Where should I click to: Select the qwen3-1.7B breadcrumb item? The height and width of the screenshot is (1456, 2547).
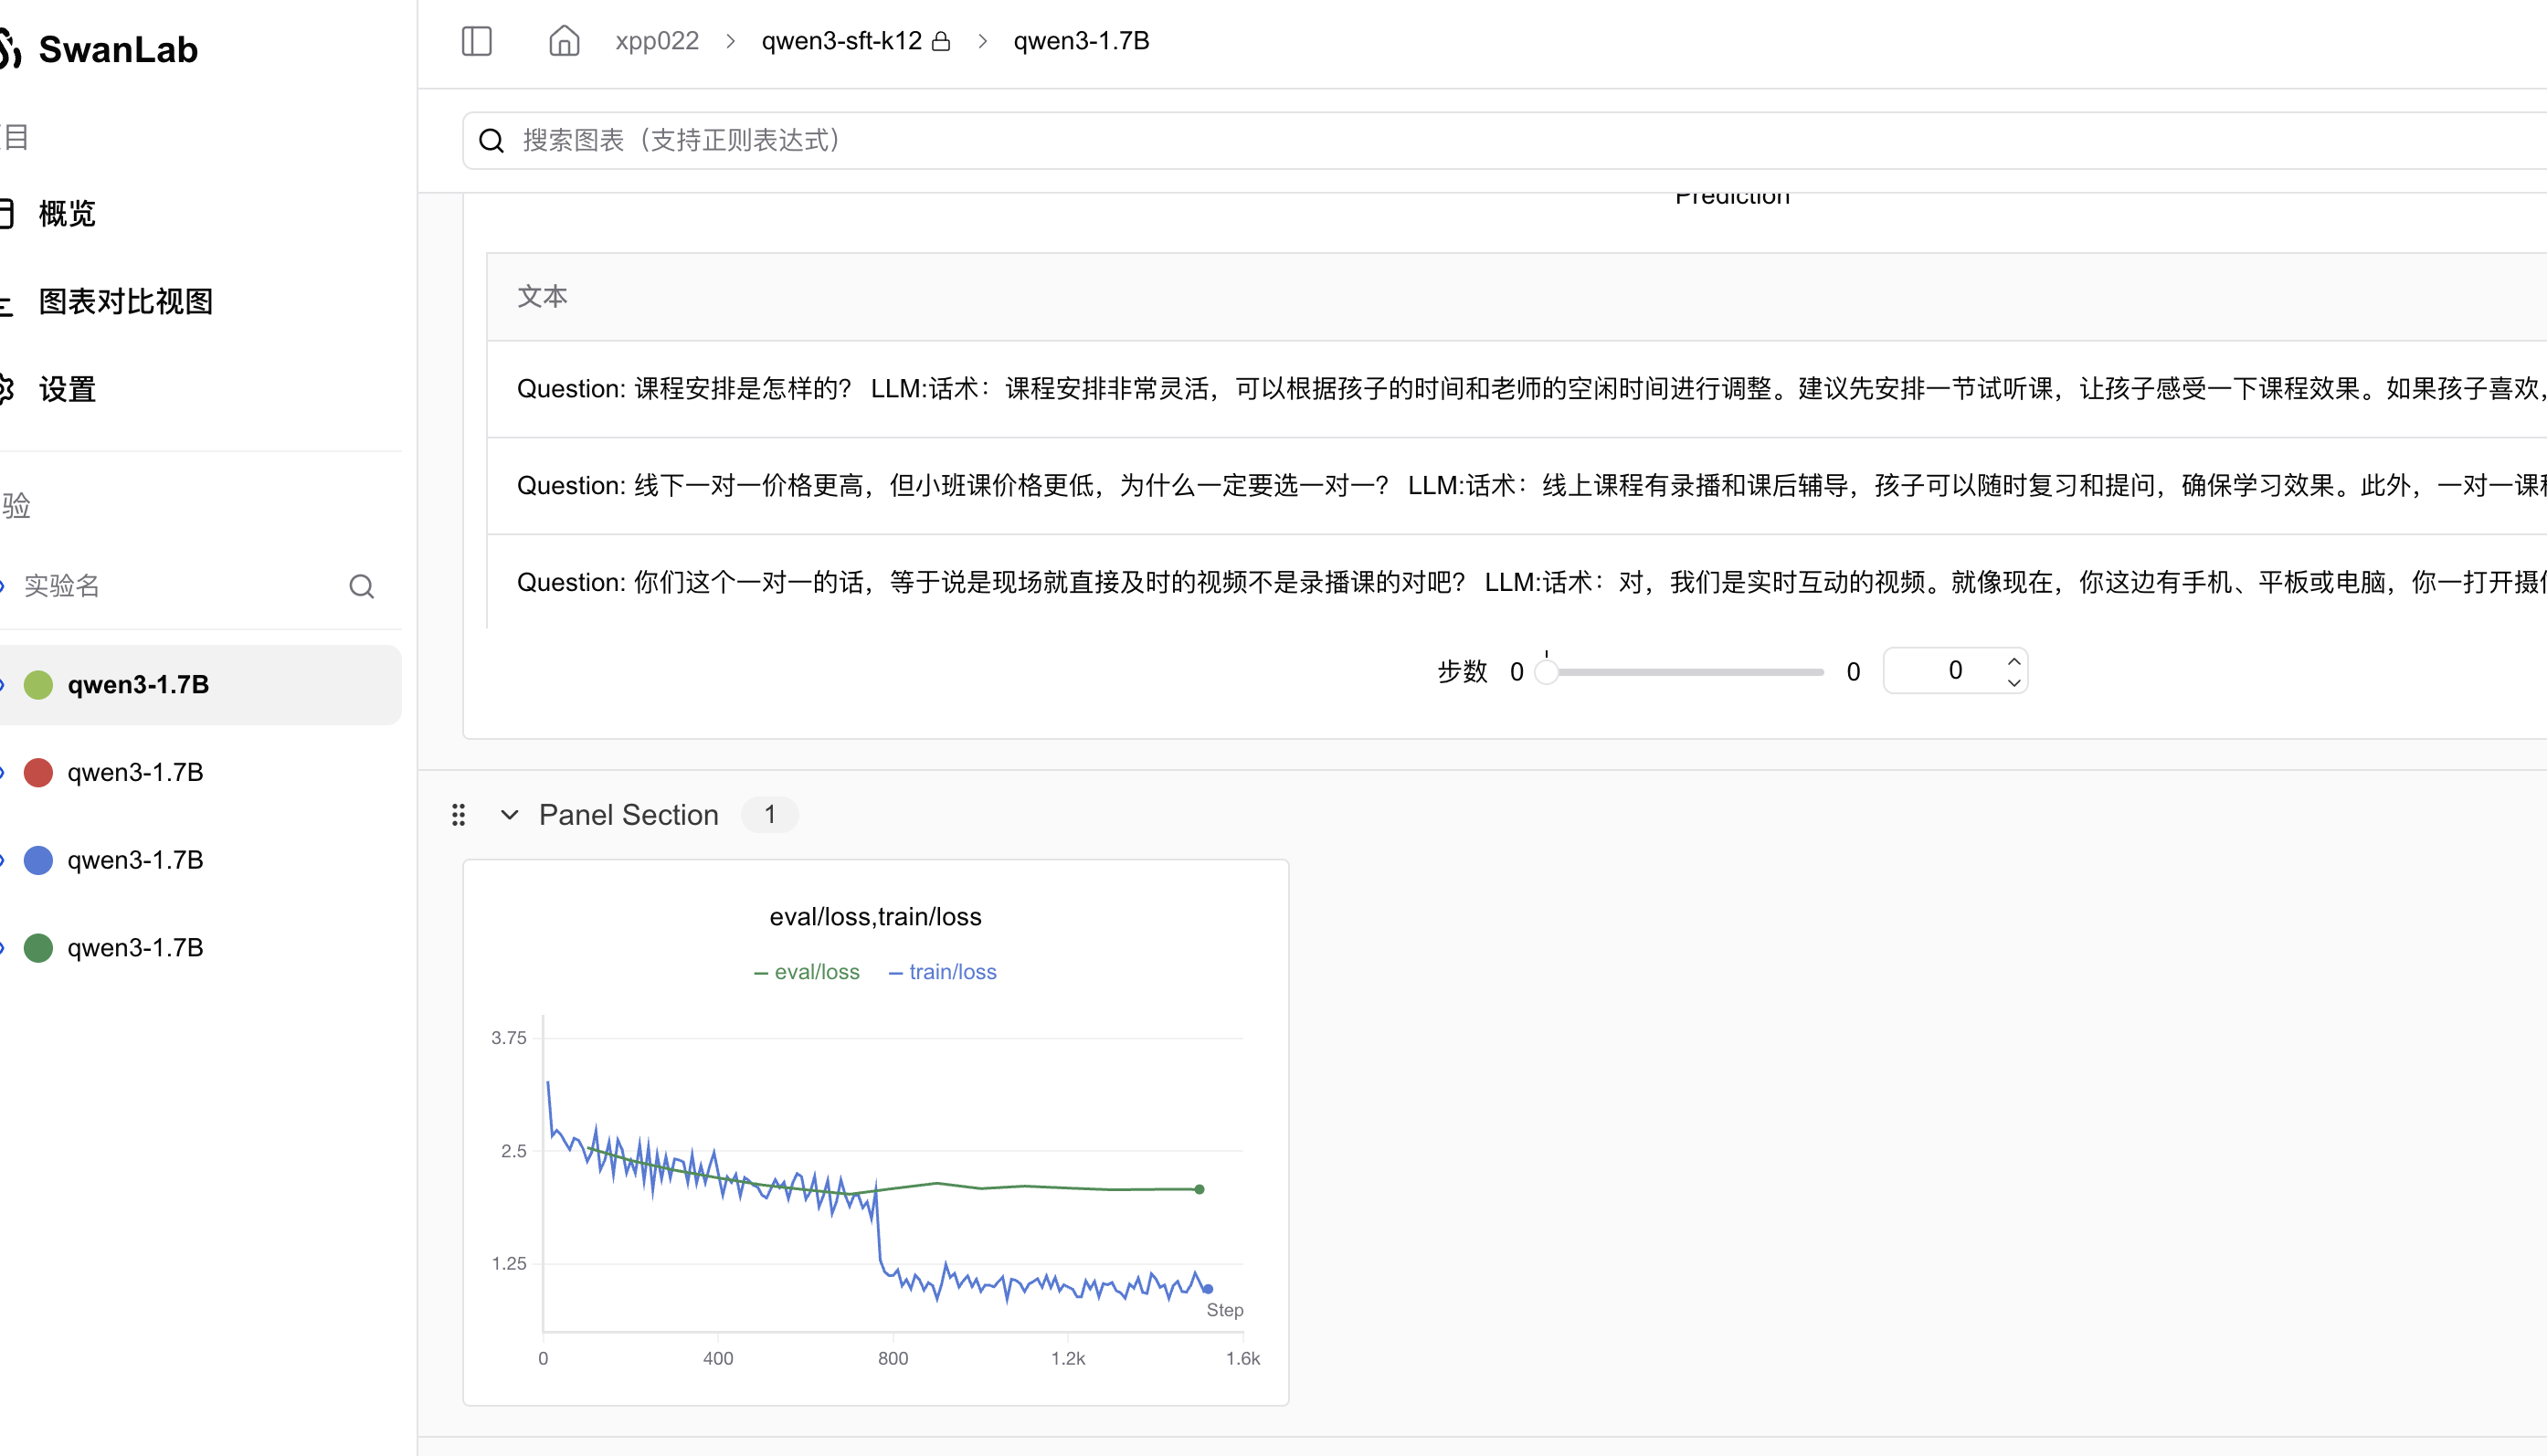[1081, 41]
